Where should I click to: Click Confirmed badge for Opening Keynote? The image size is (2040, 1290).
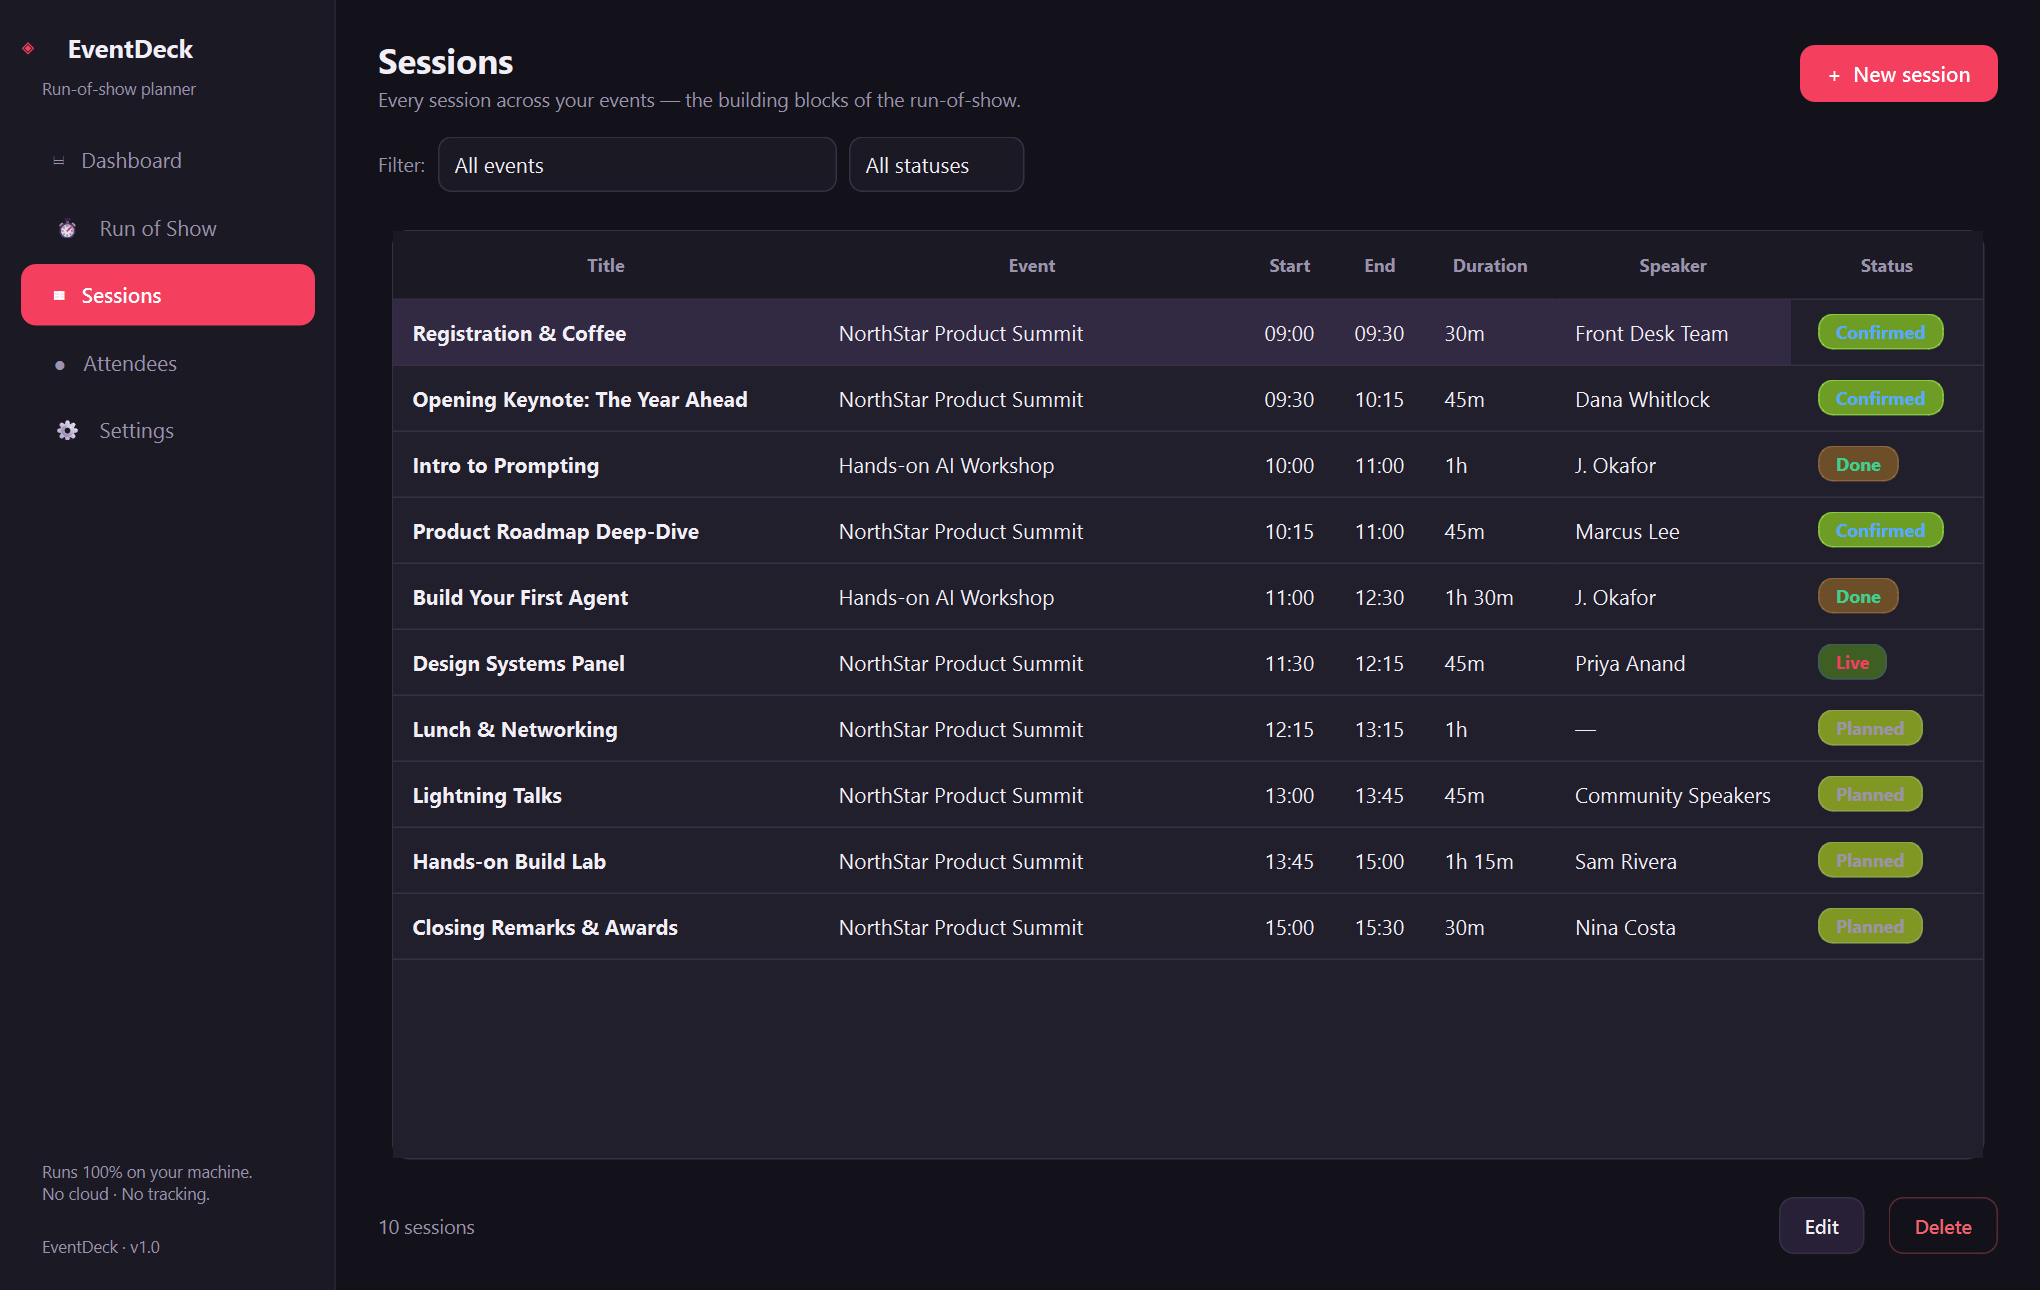pyautogui.click(x=1880, y=398)
